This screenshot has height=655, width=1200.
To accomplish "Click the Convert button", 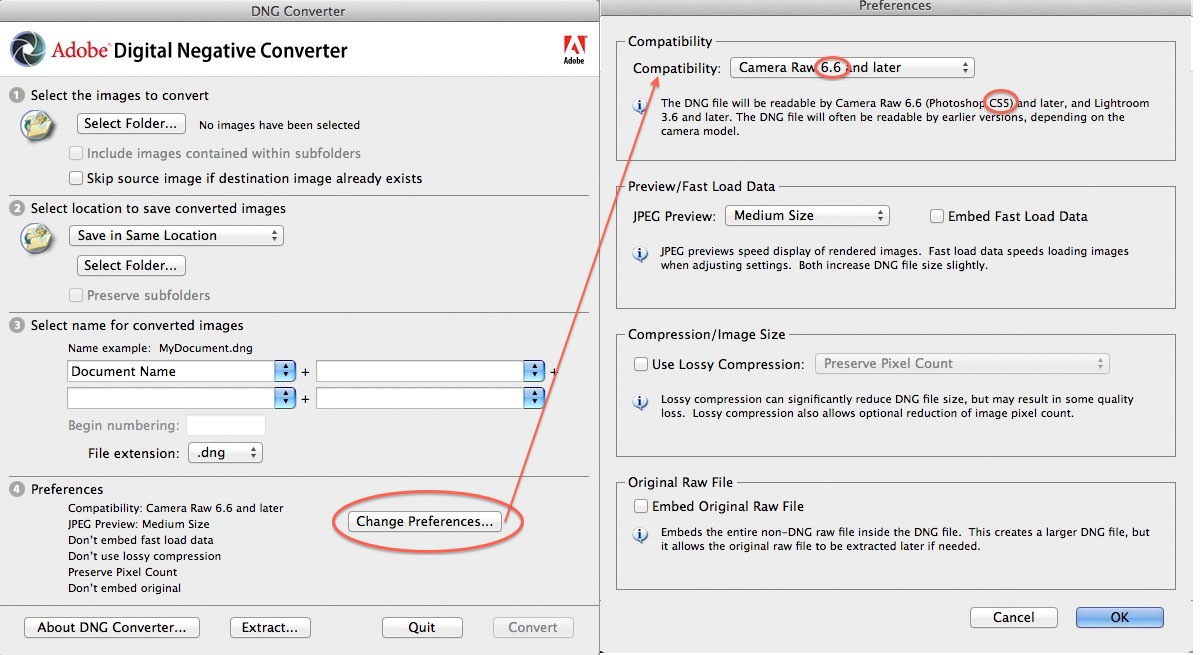I will (x=533, y=628).
